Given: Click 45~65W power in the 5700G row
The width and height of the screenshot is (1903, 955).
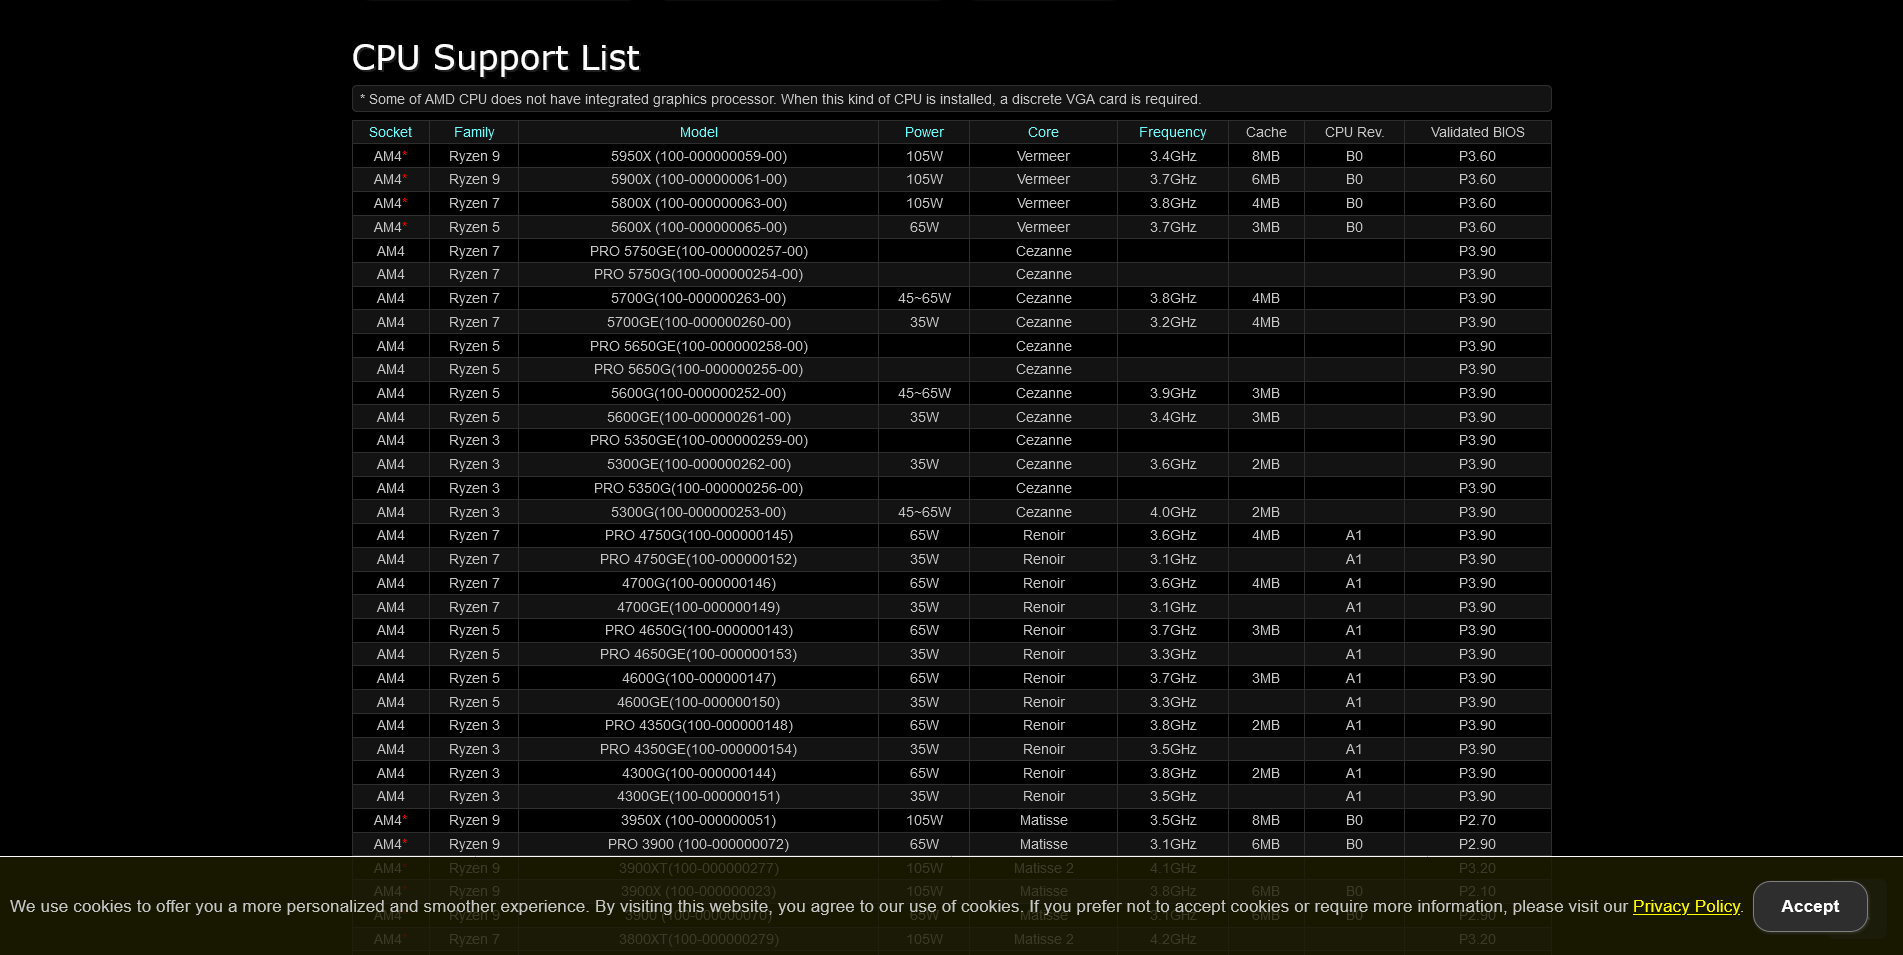Looking at the screenshot, I should pyautogui.click(x=924, y=298).
